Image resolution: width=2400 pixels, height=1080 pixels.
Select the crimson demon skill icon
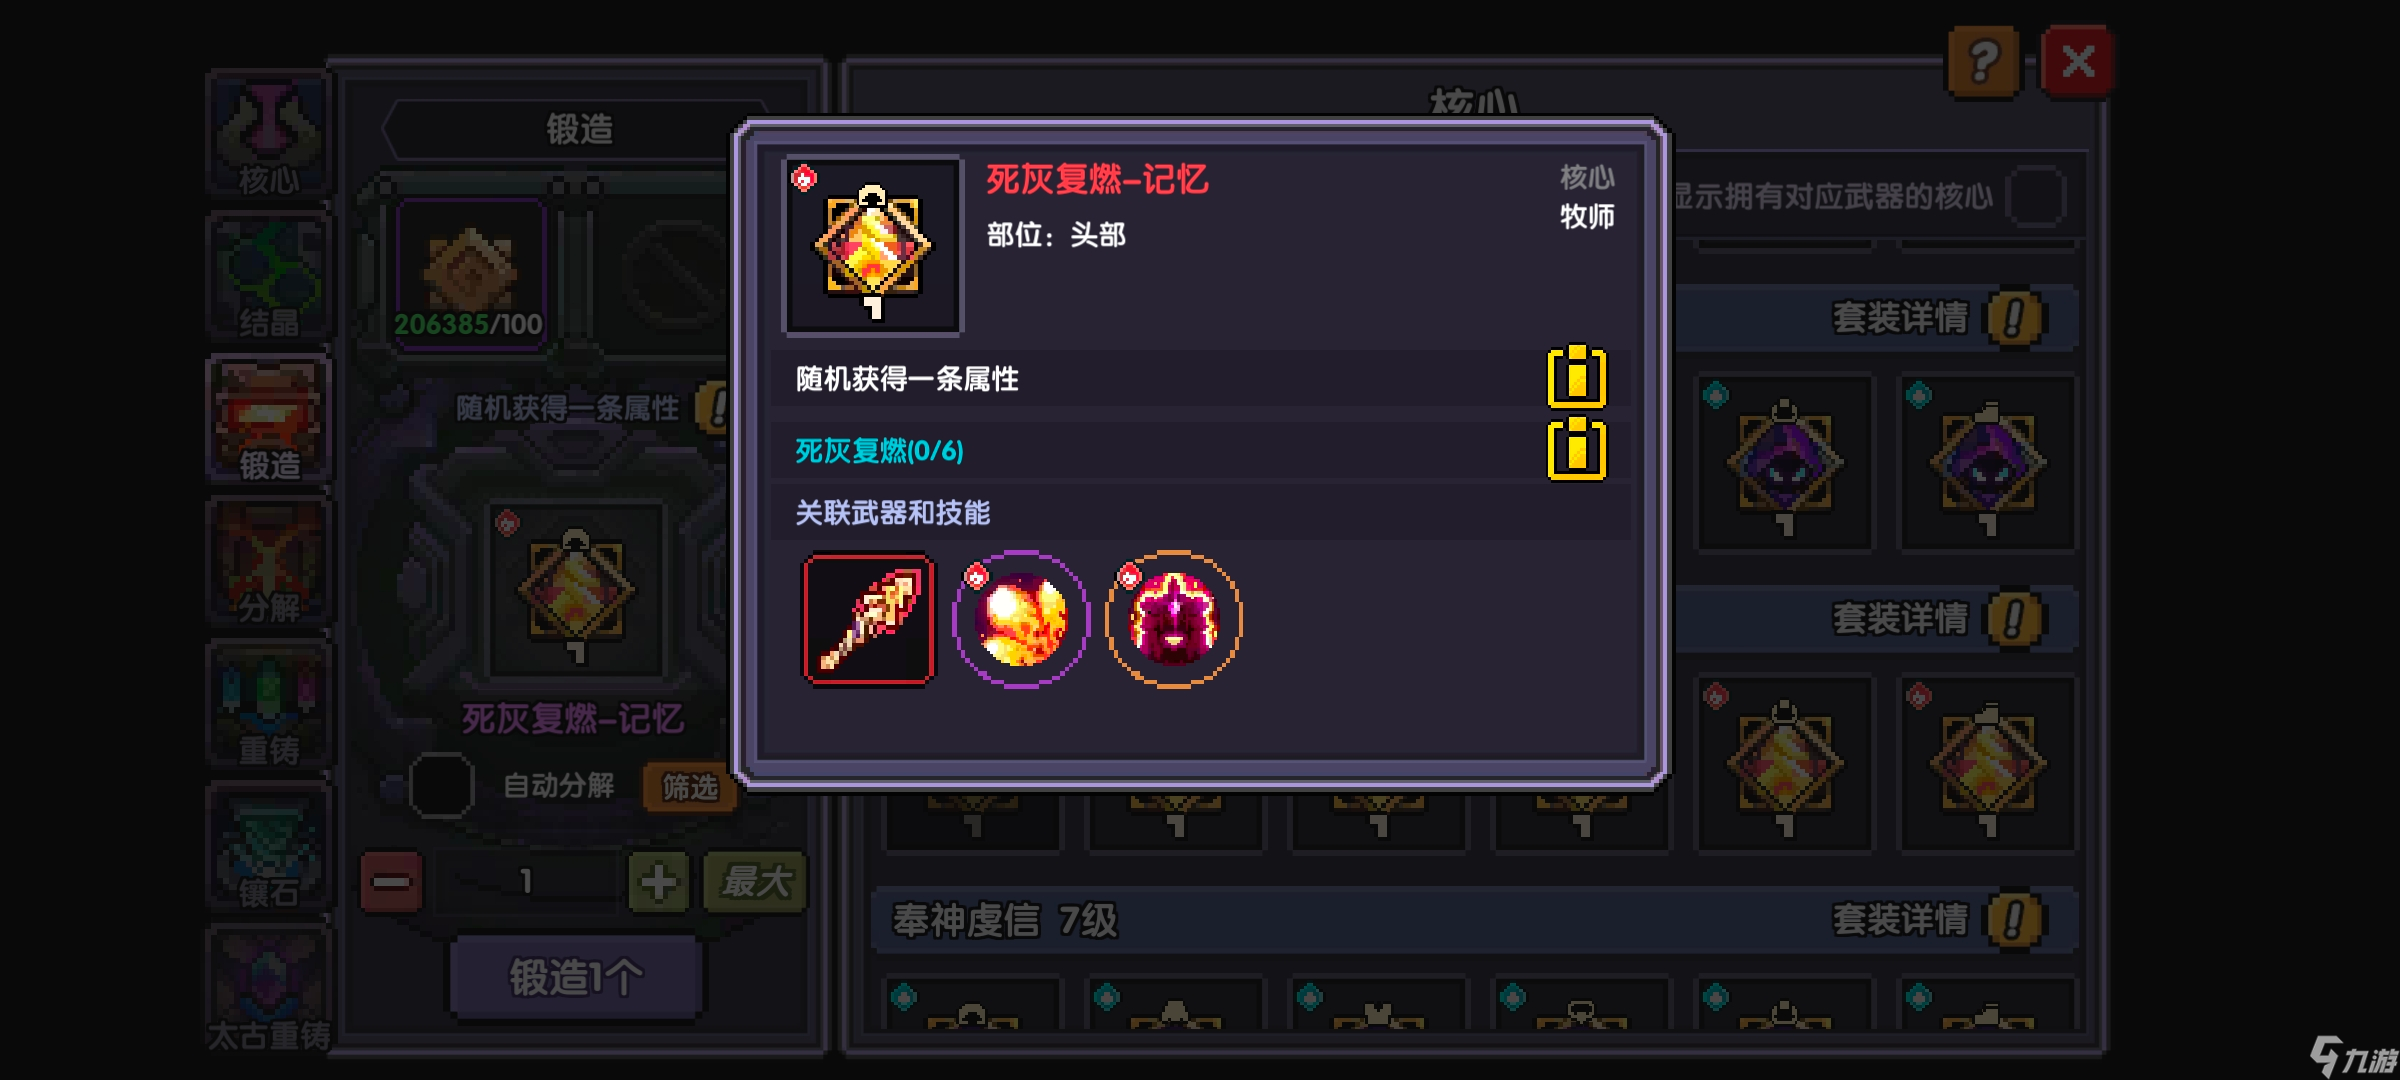click(x=1174, y=619)
